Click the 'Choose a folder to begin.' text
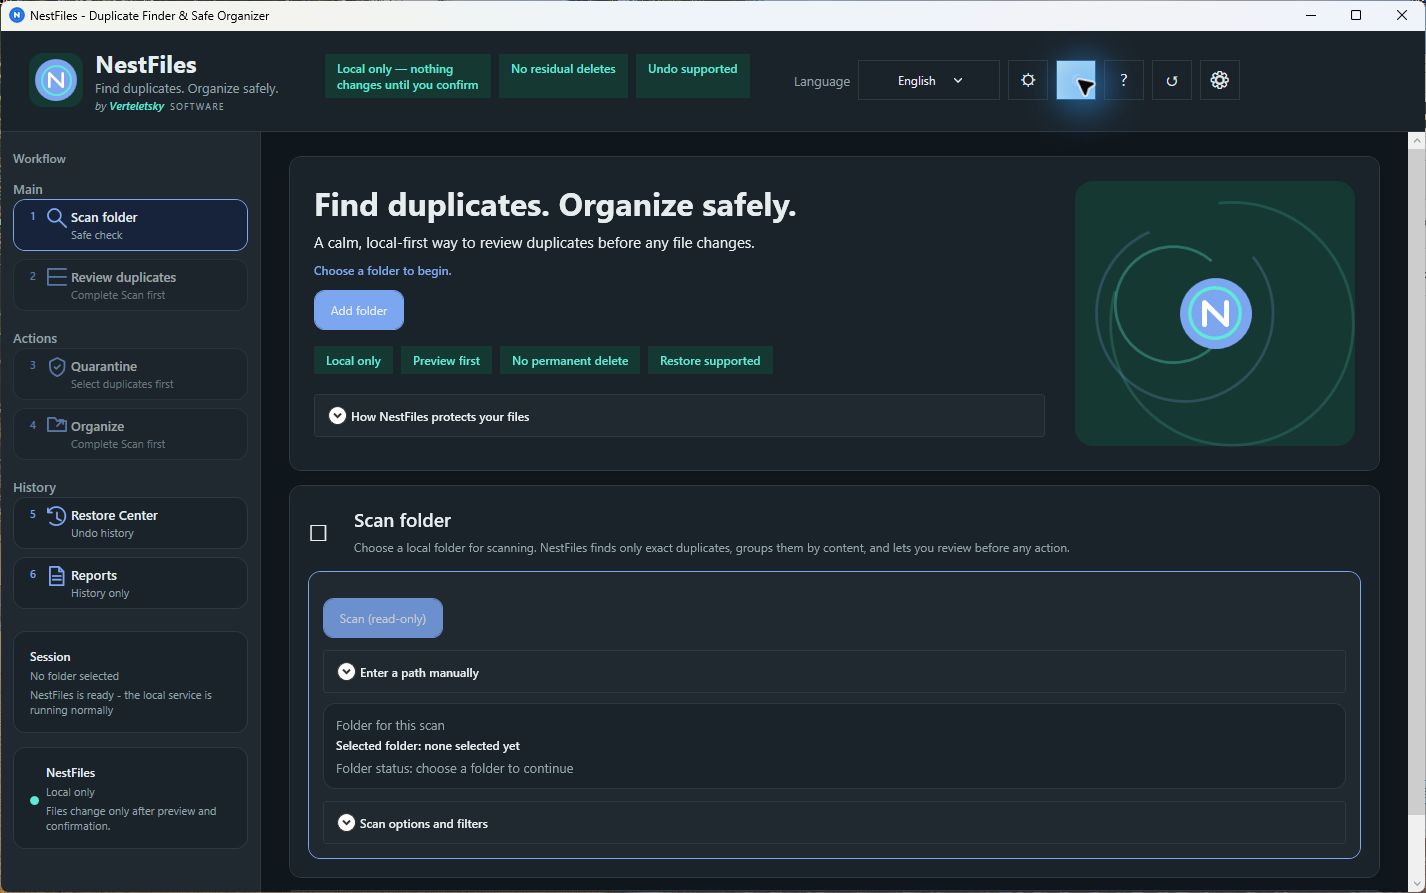This screenshot has width=1426, height=893. 383,271
